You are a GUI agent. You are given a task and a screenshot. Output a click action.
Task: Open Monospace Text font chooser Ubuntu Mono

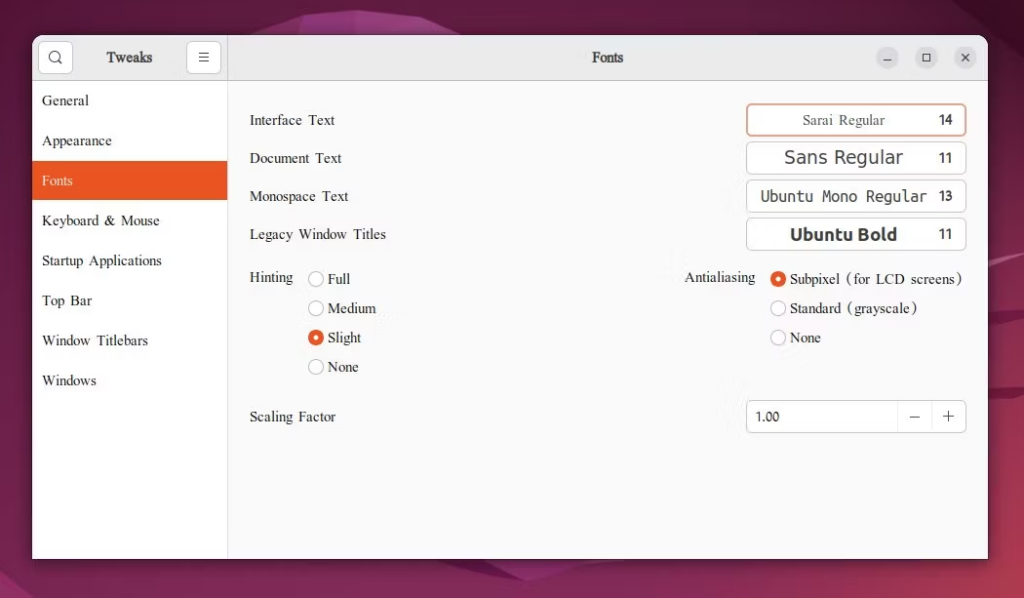coord(856,196)
